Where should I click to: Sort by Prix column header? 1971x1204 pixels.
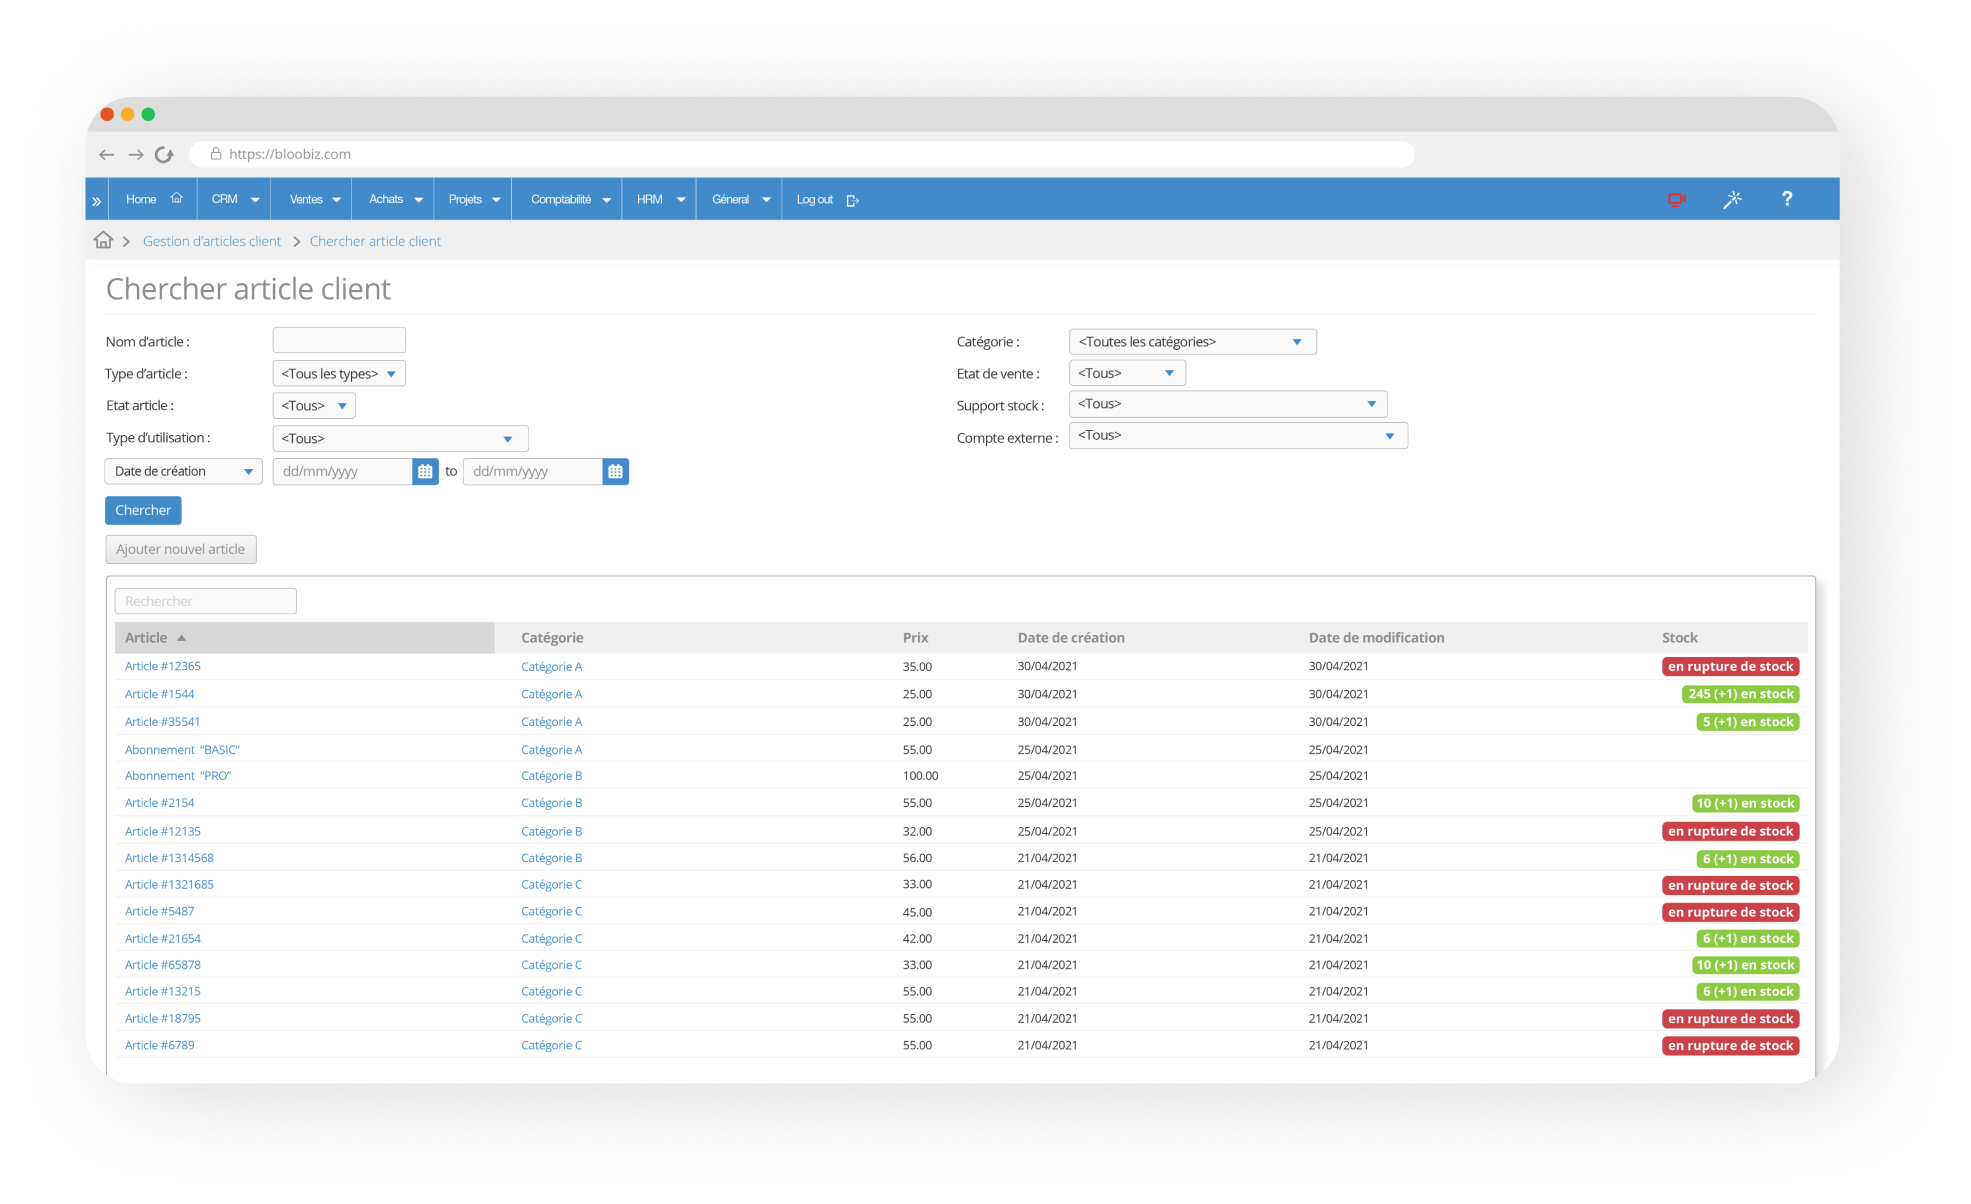click(x=915, y=638)
